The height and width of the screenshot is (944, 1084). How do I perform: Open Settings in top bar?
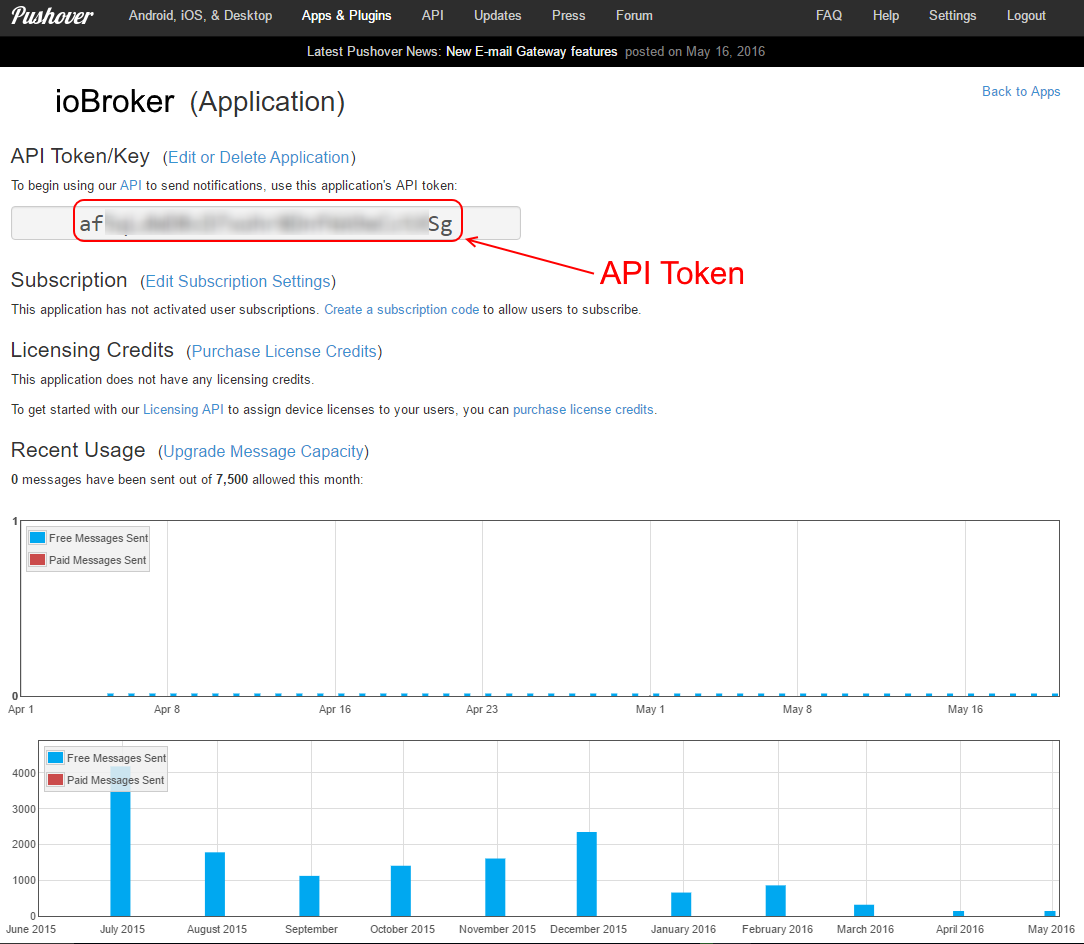click(x=953, y=15)
